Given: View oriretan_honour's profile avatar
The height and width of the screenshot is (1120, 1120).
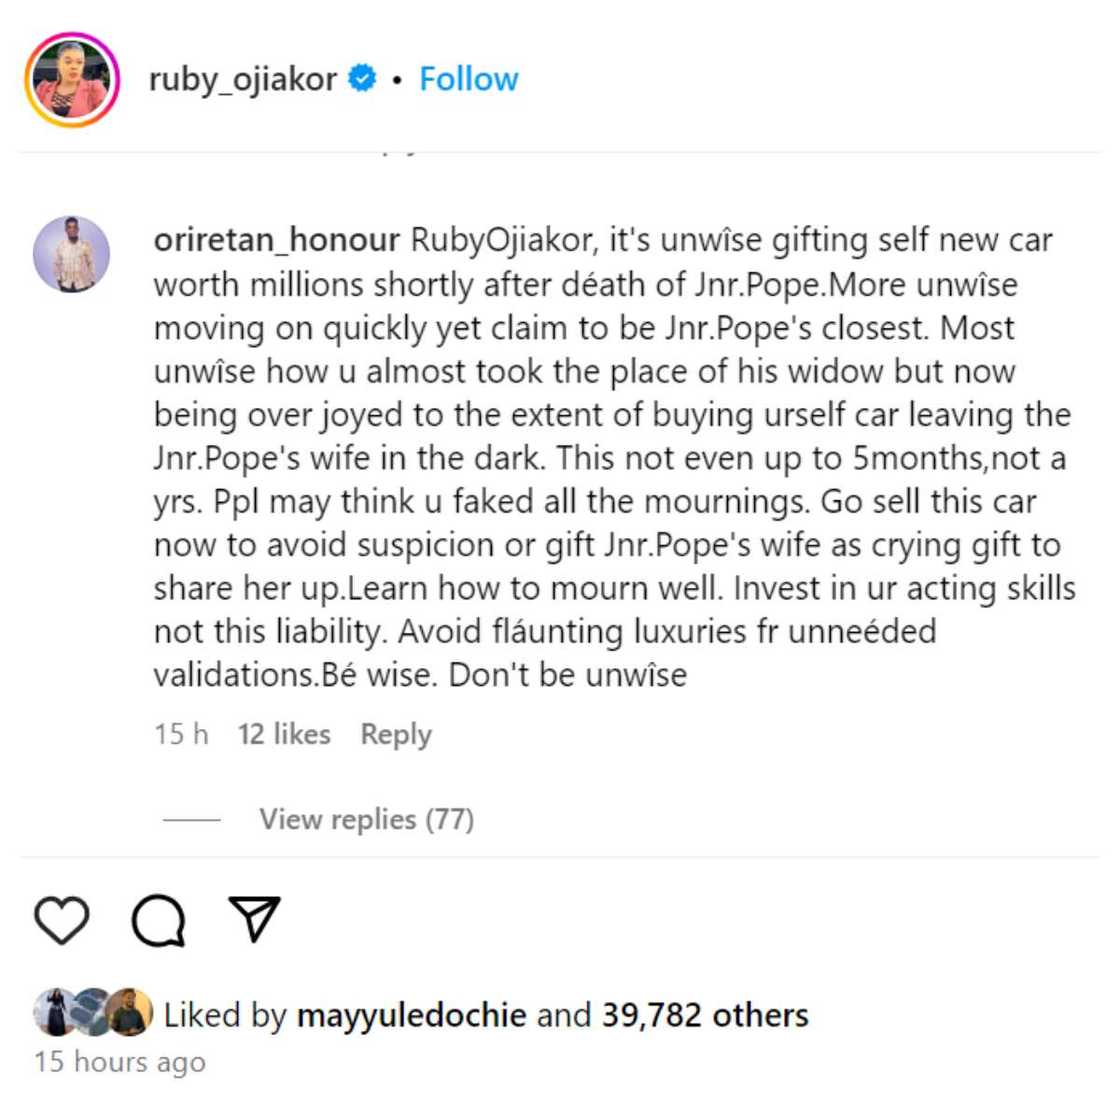Looking at the screenshot, I should point(72,254).
